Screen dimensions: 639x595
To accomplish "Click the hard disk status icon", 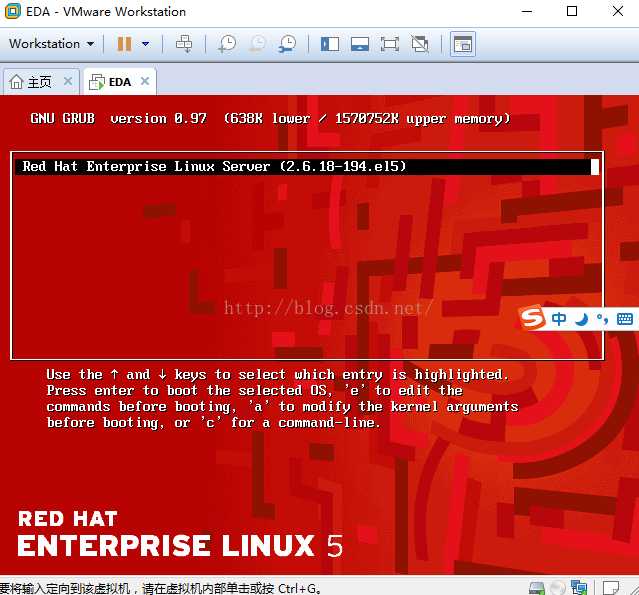I will 536,588.
